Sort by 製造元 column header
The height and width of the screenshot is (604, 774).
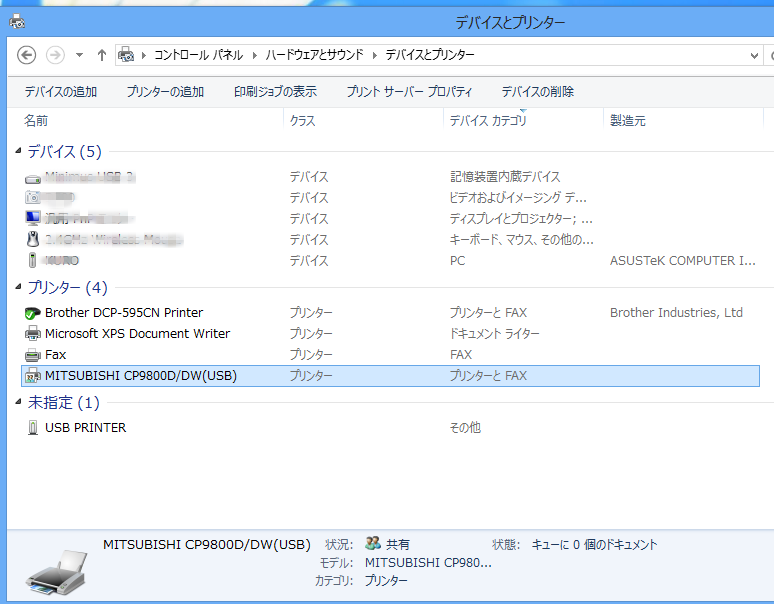tap(627, 120)
